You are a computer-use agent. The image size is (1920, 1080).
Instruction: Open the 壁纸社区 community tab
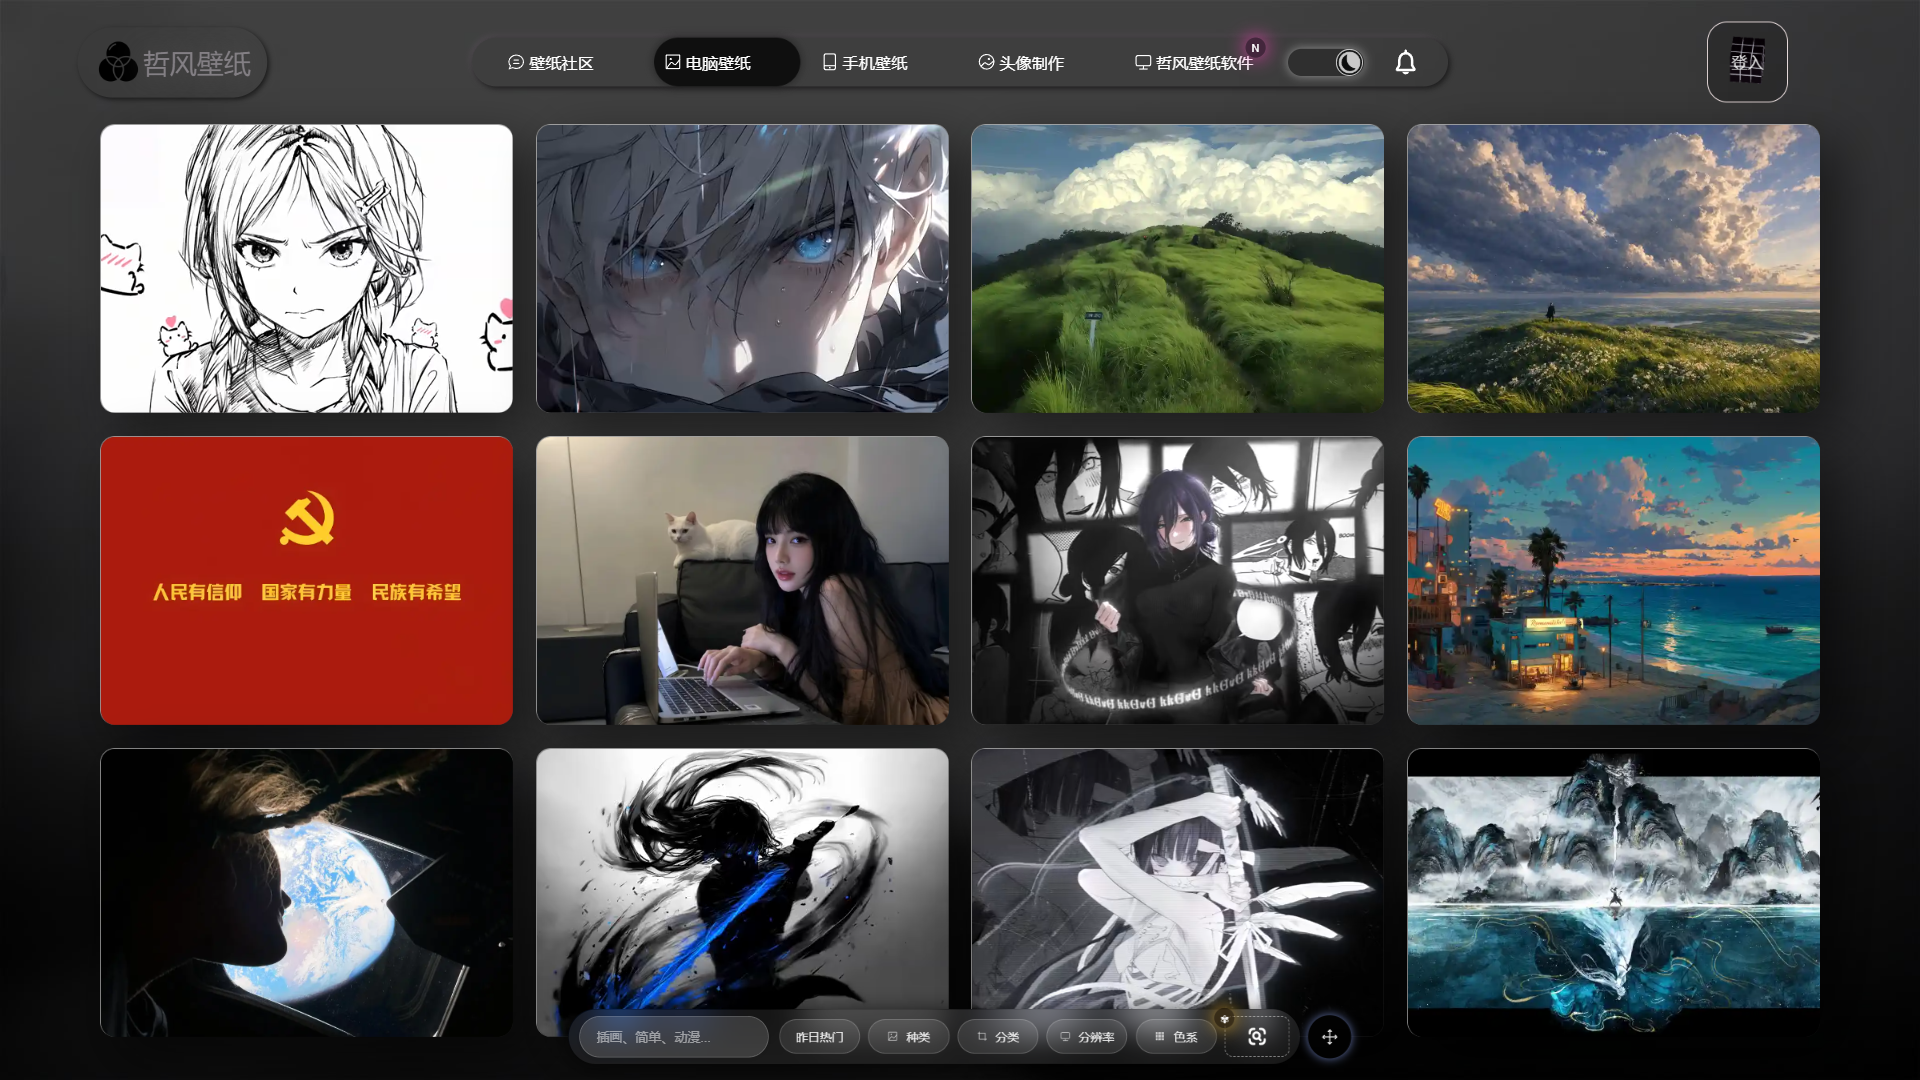551,63
